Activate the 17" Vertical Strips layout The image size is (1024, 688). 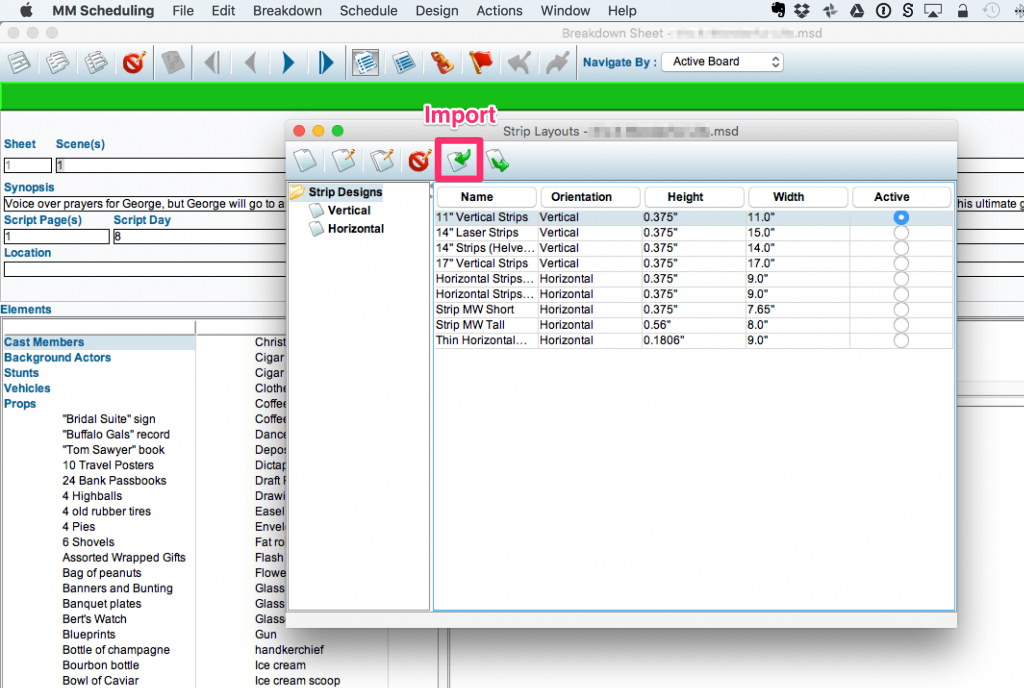click(901, 263)
